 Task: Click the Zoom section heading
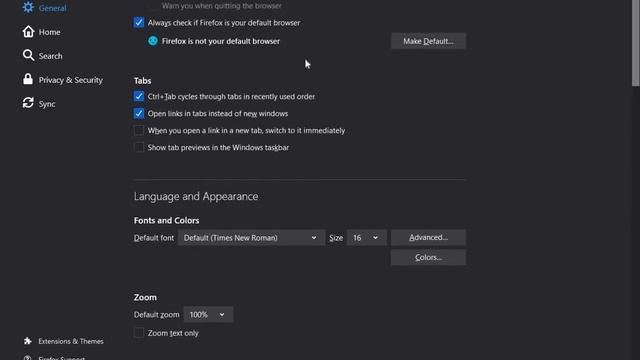tap(145, 297)
